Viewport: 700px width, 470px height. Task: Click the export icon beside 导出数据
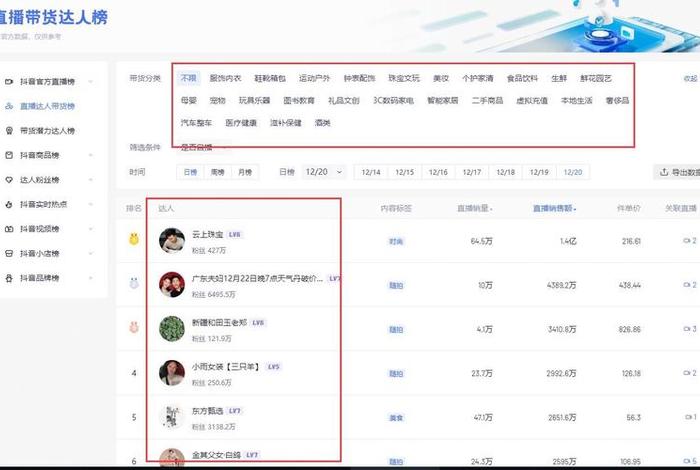click(x=664, y=172)
